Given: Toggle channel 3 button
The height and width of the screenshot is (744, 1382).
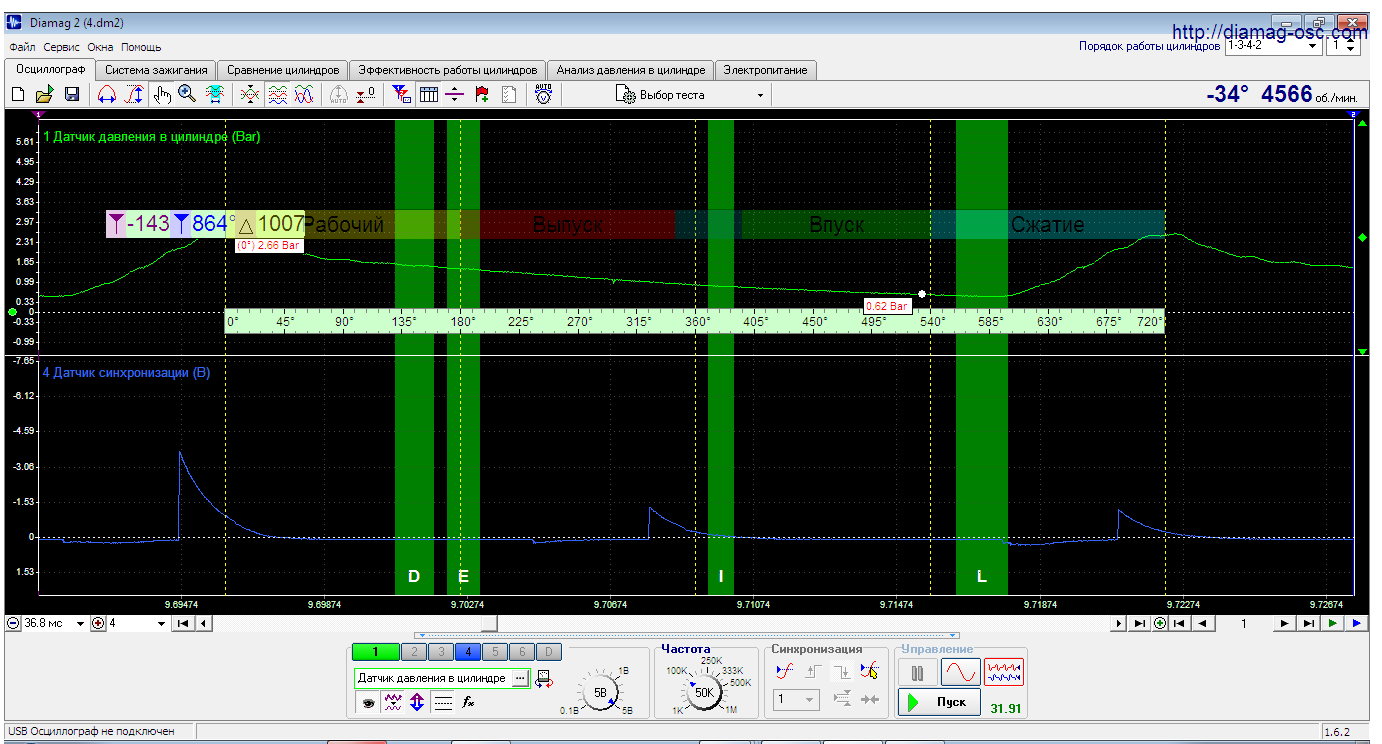Looking at the screenshot, I should point(441,652).
